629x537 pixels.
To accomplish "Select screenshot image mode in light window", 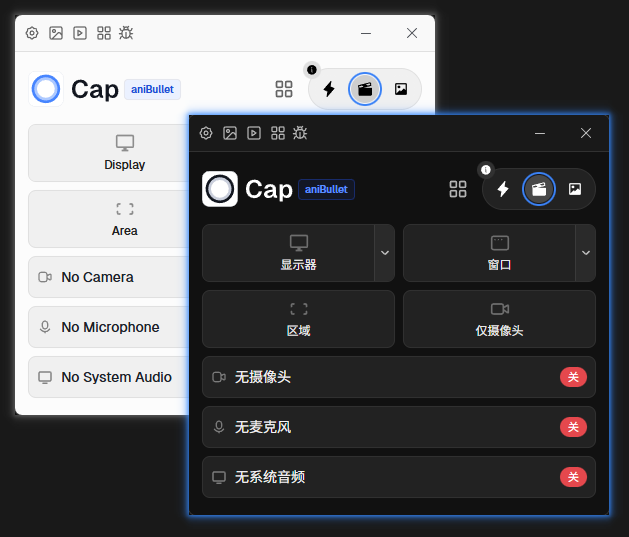I will [x=401, y=89].
